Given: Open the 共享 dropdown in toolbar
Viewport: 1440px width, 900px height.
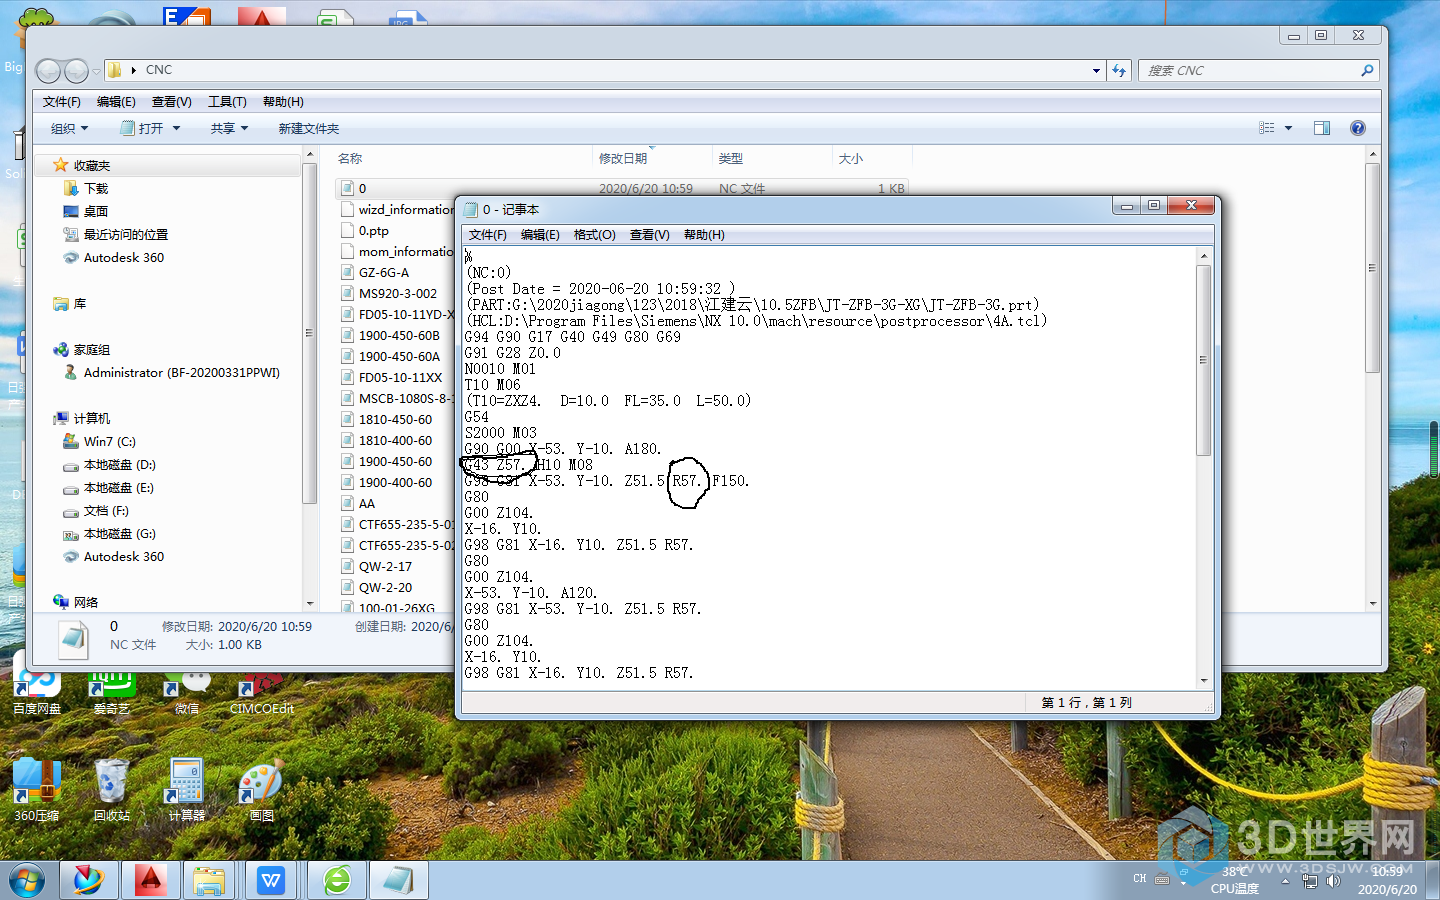Looking at the screenshot, I should pos(229,128).
